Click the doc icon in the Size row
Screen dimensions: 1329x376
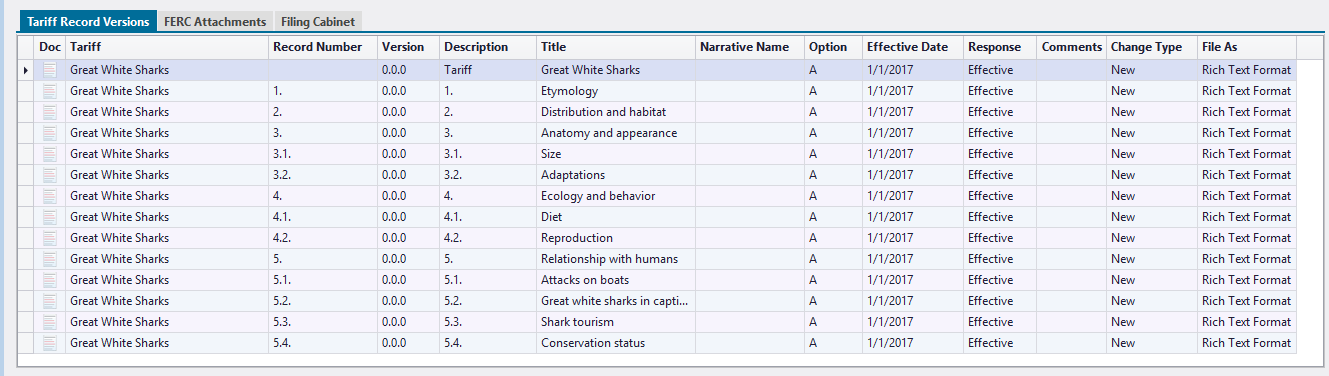[x=50, y=154]
